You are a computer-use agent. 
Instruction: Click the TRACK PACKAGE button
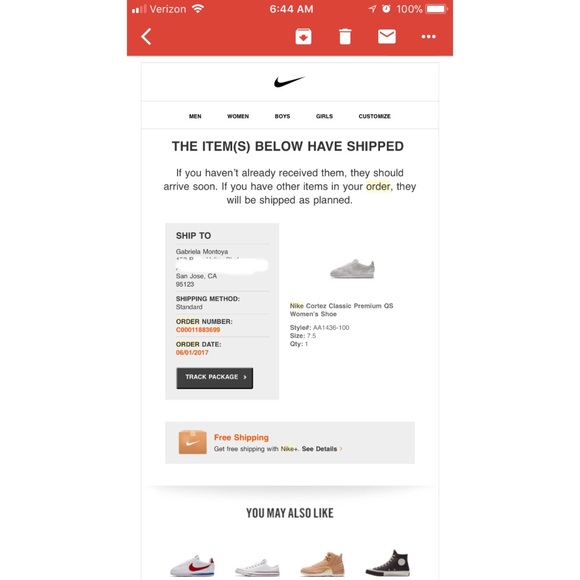point(215,378)
